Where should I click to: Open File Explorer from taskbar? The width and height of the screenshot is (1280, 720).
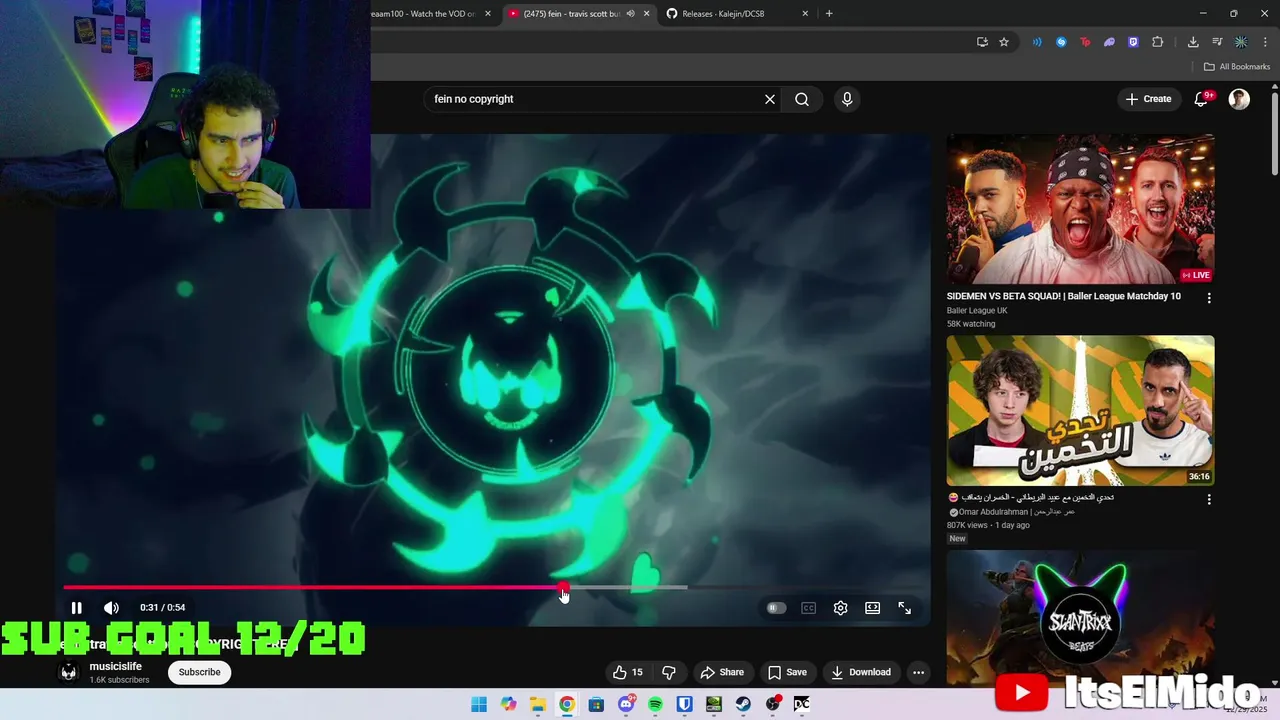[x=537, y=704]
